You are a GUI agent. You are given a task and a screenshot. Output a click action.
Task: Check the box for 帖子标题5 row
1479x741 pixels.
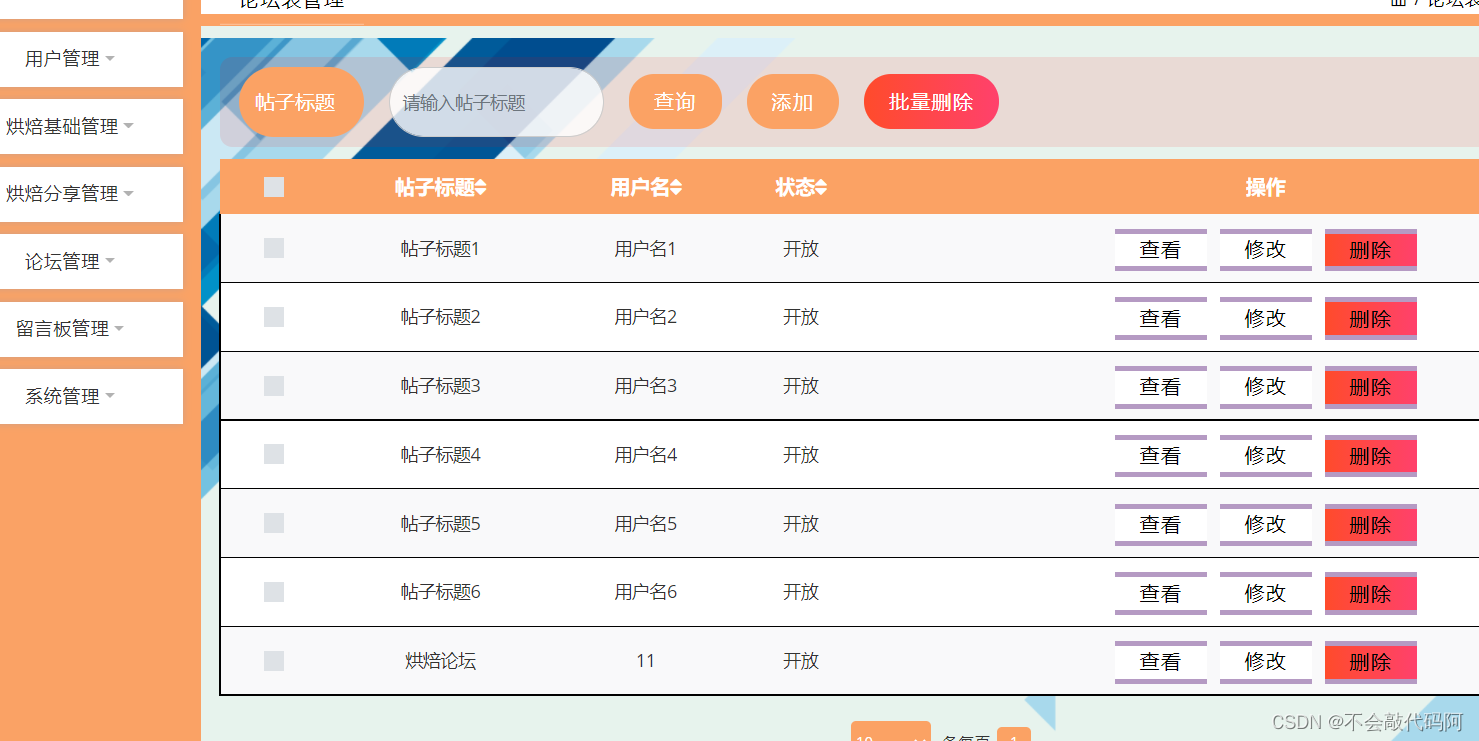coord(274,523)
